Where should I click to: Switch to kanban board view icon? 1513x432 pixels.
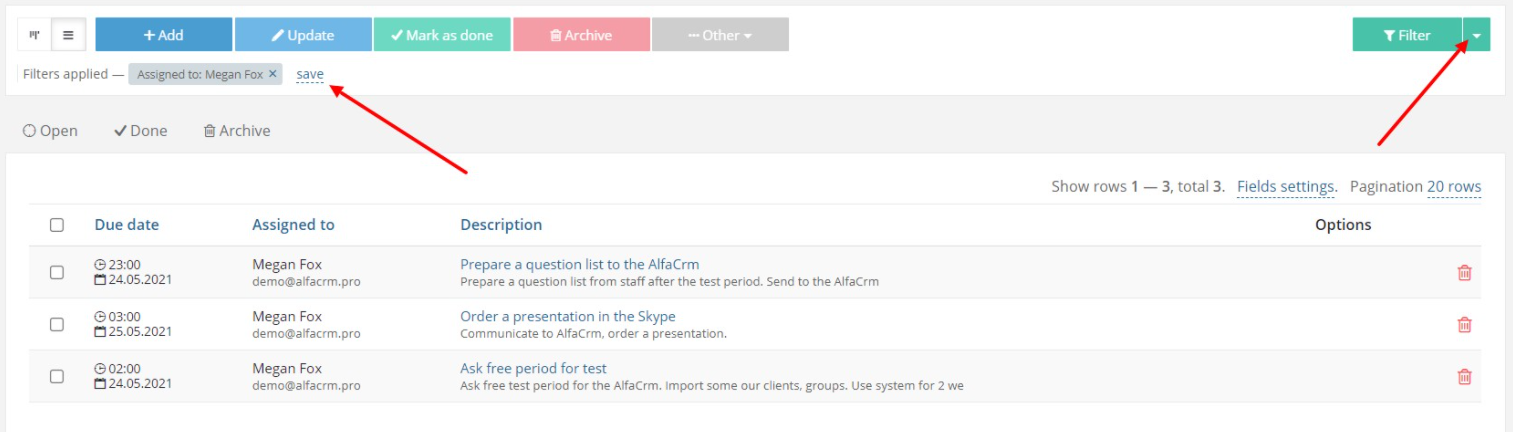(34, 35)
